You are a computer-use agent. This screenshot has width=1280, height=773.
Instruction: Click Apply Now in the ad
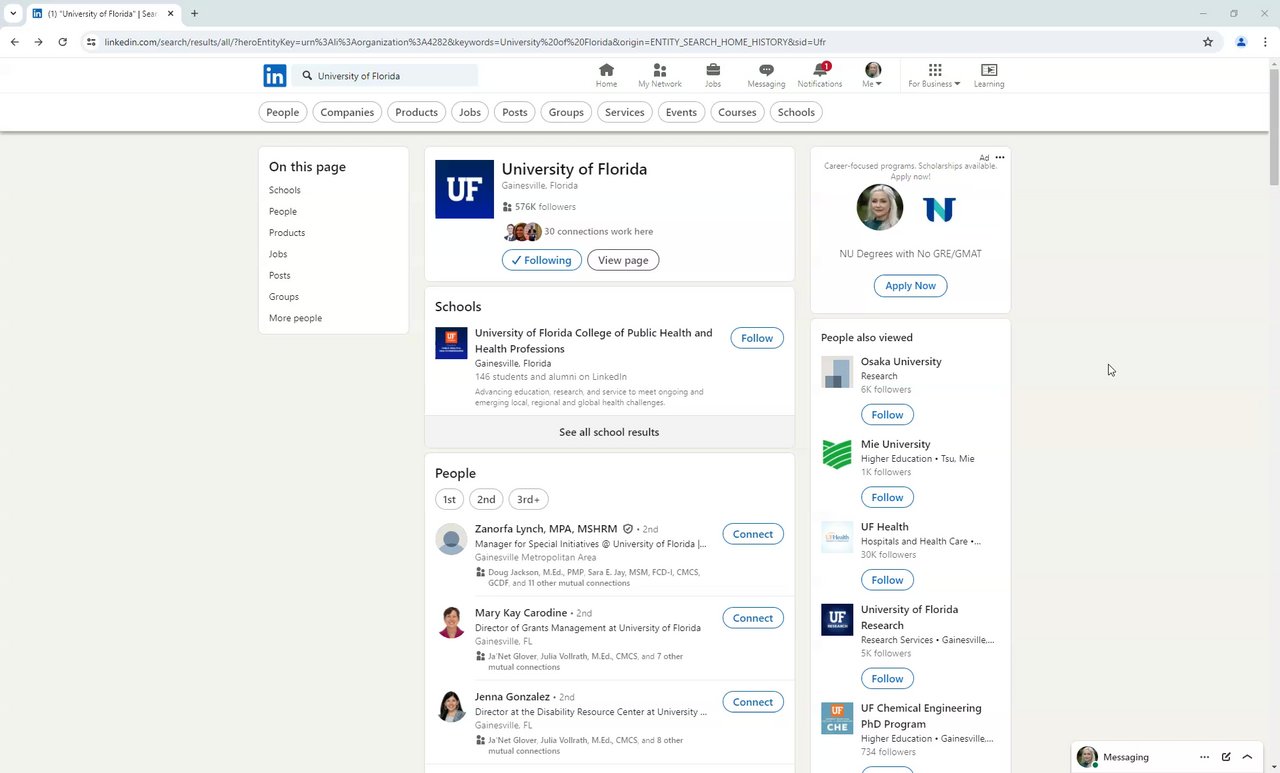pyautogui.click(x=911, y=285)
